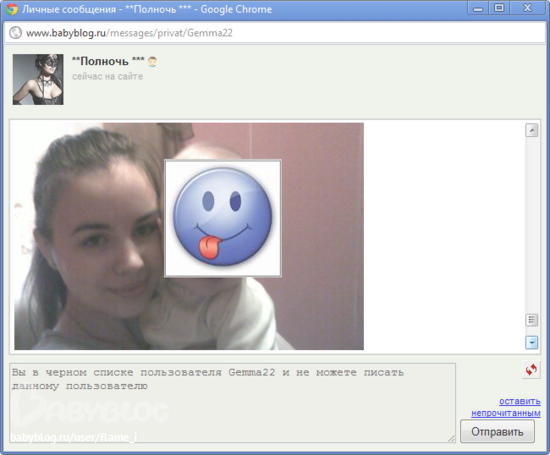
Task: Click the red refresh messages icon
Action: coord(531,369)
